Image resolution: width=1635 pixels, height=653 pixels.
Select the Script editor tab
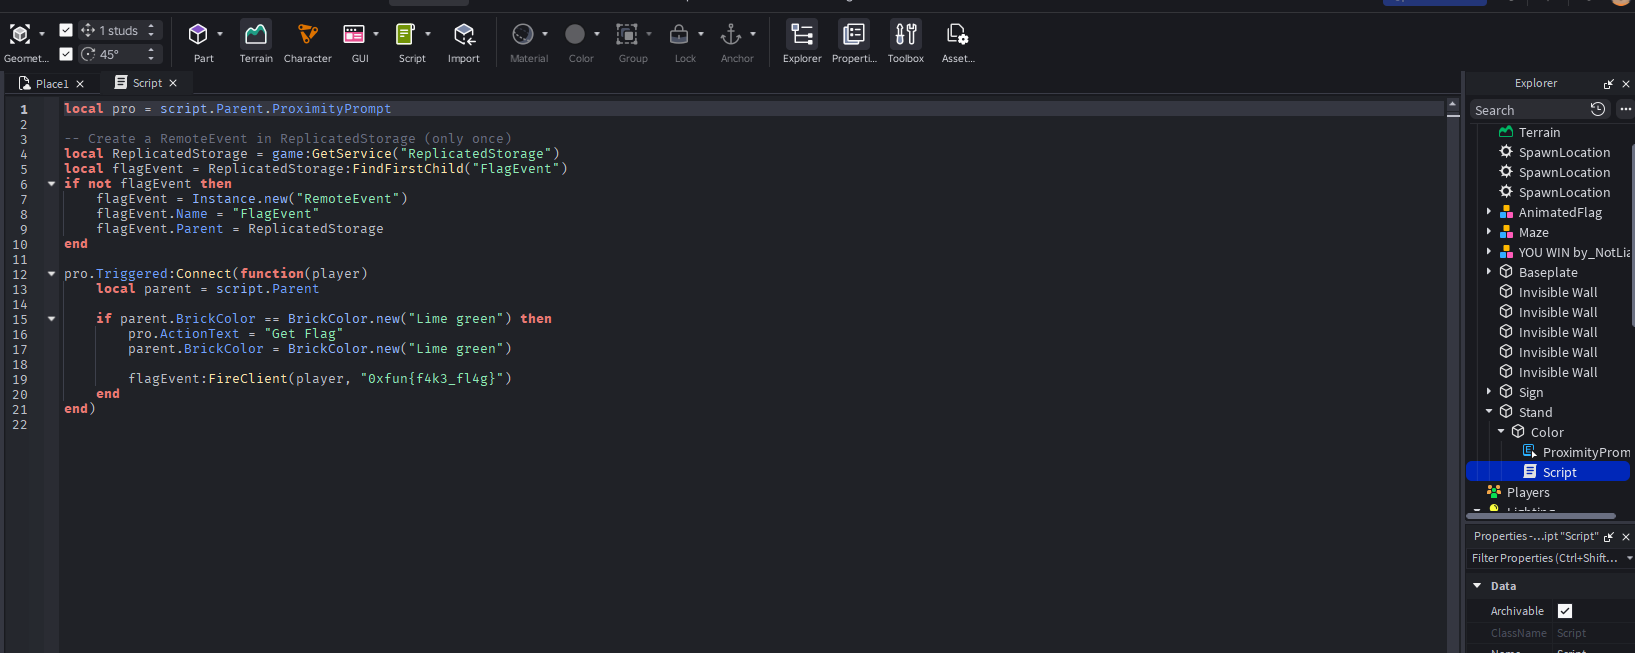tap(147, 83)
